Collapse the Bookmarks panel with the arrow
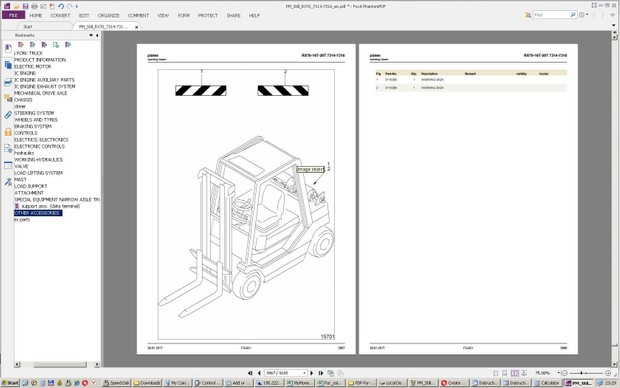620x388 pixels. pyautogui.click(x=97, y=35)
